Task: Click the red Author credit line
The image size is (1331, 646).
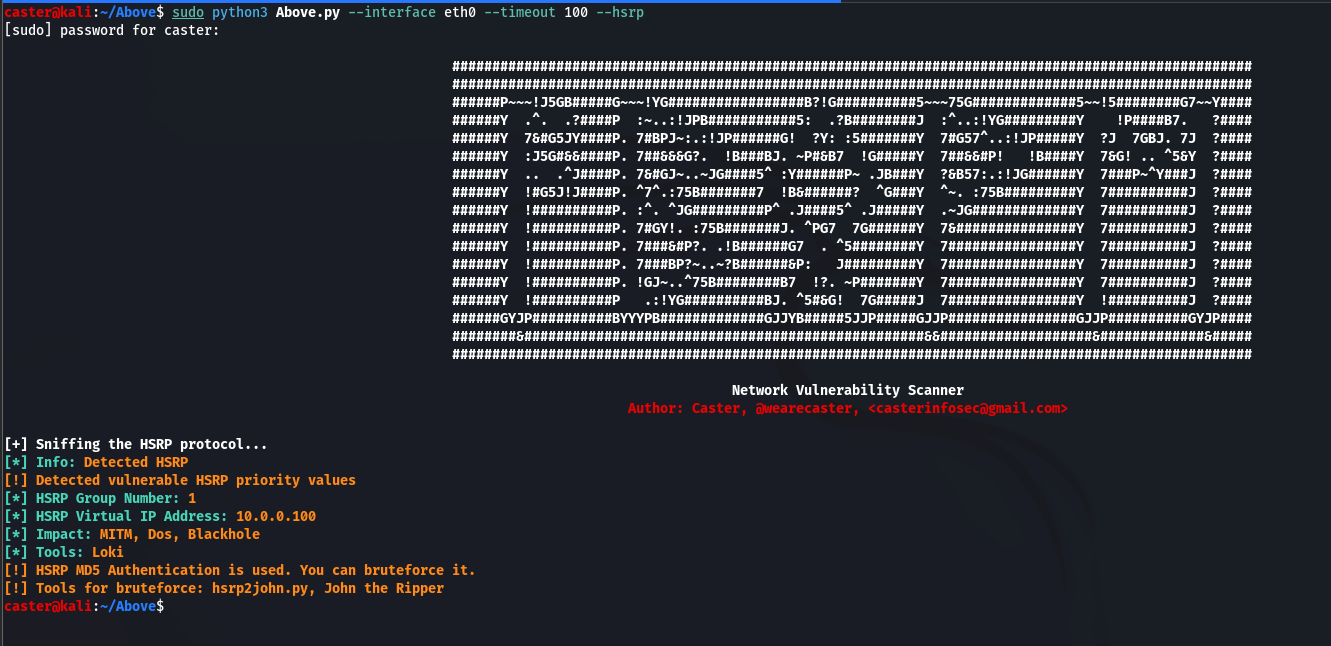Action: [848, 408]
